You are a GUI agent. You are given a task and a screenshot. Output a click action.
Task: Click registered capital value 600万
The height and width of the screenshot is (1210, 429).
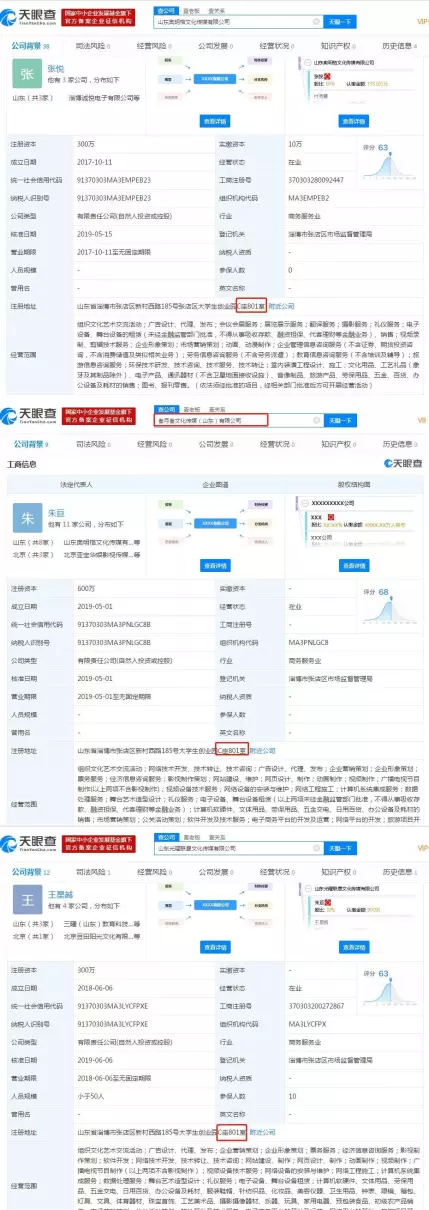click(x=86, y=589)
